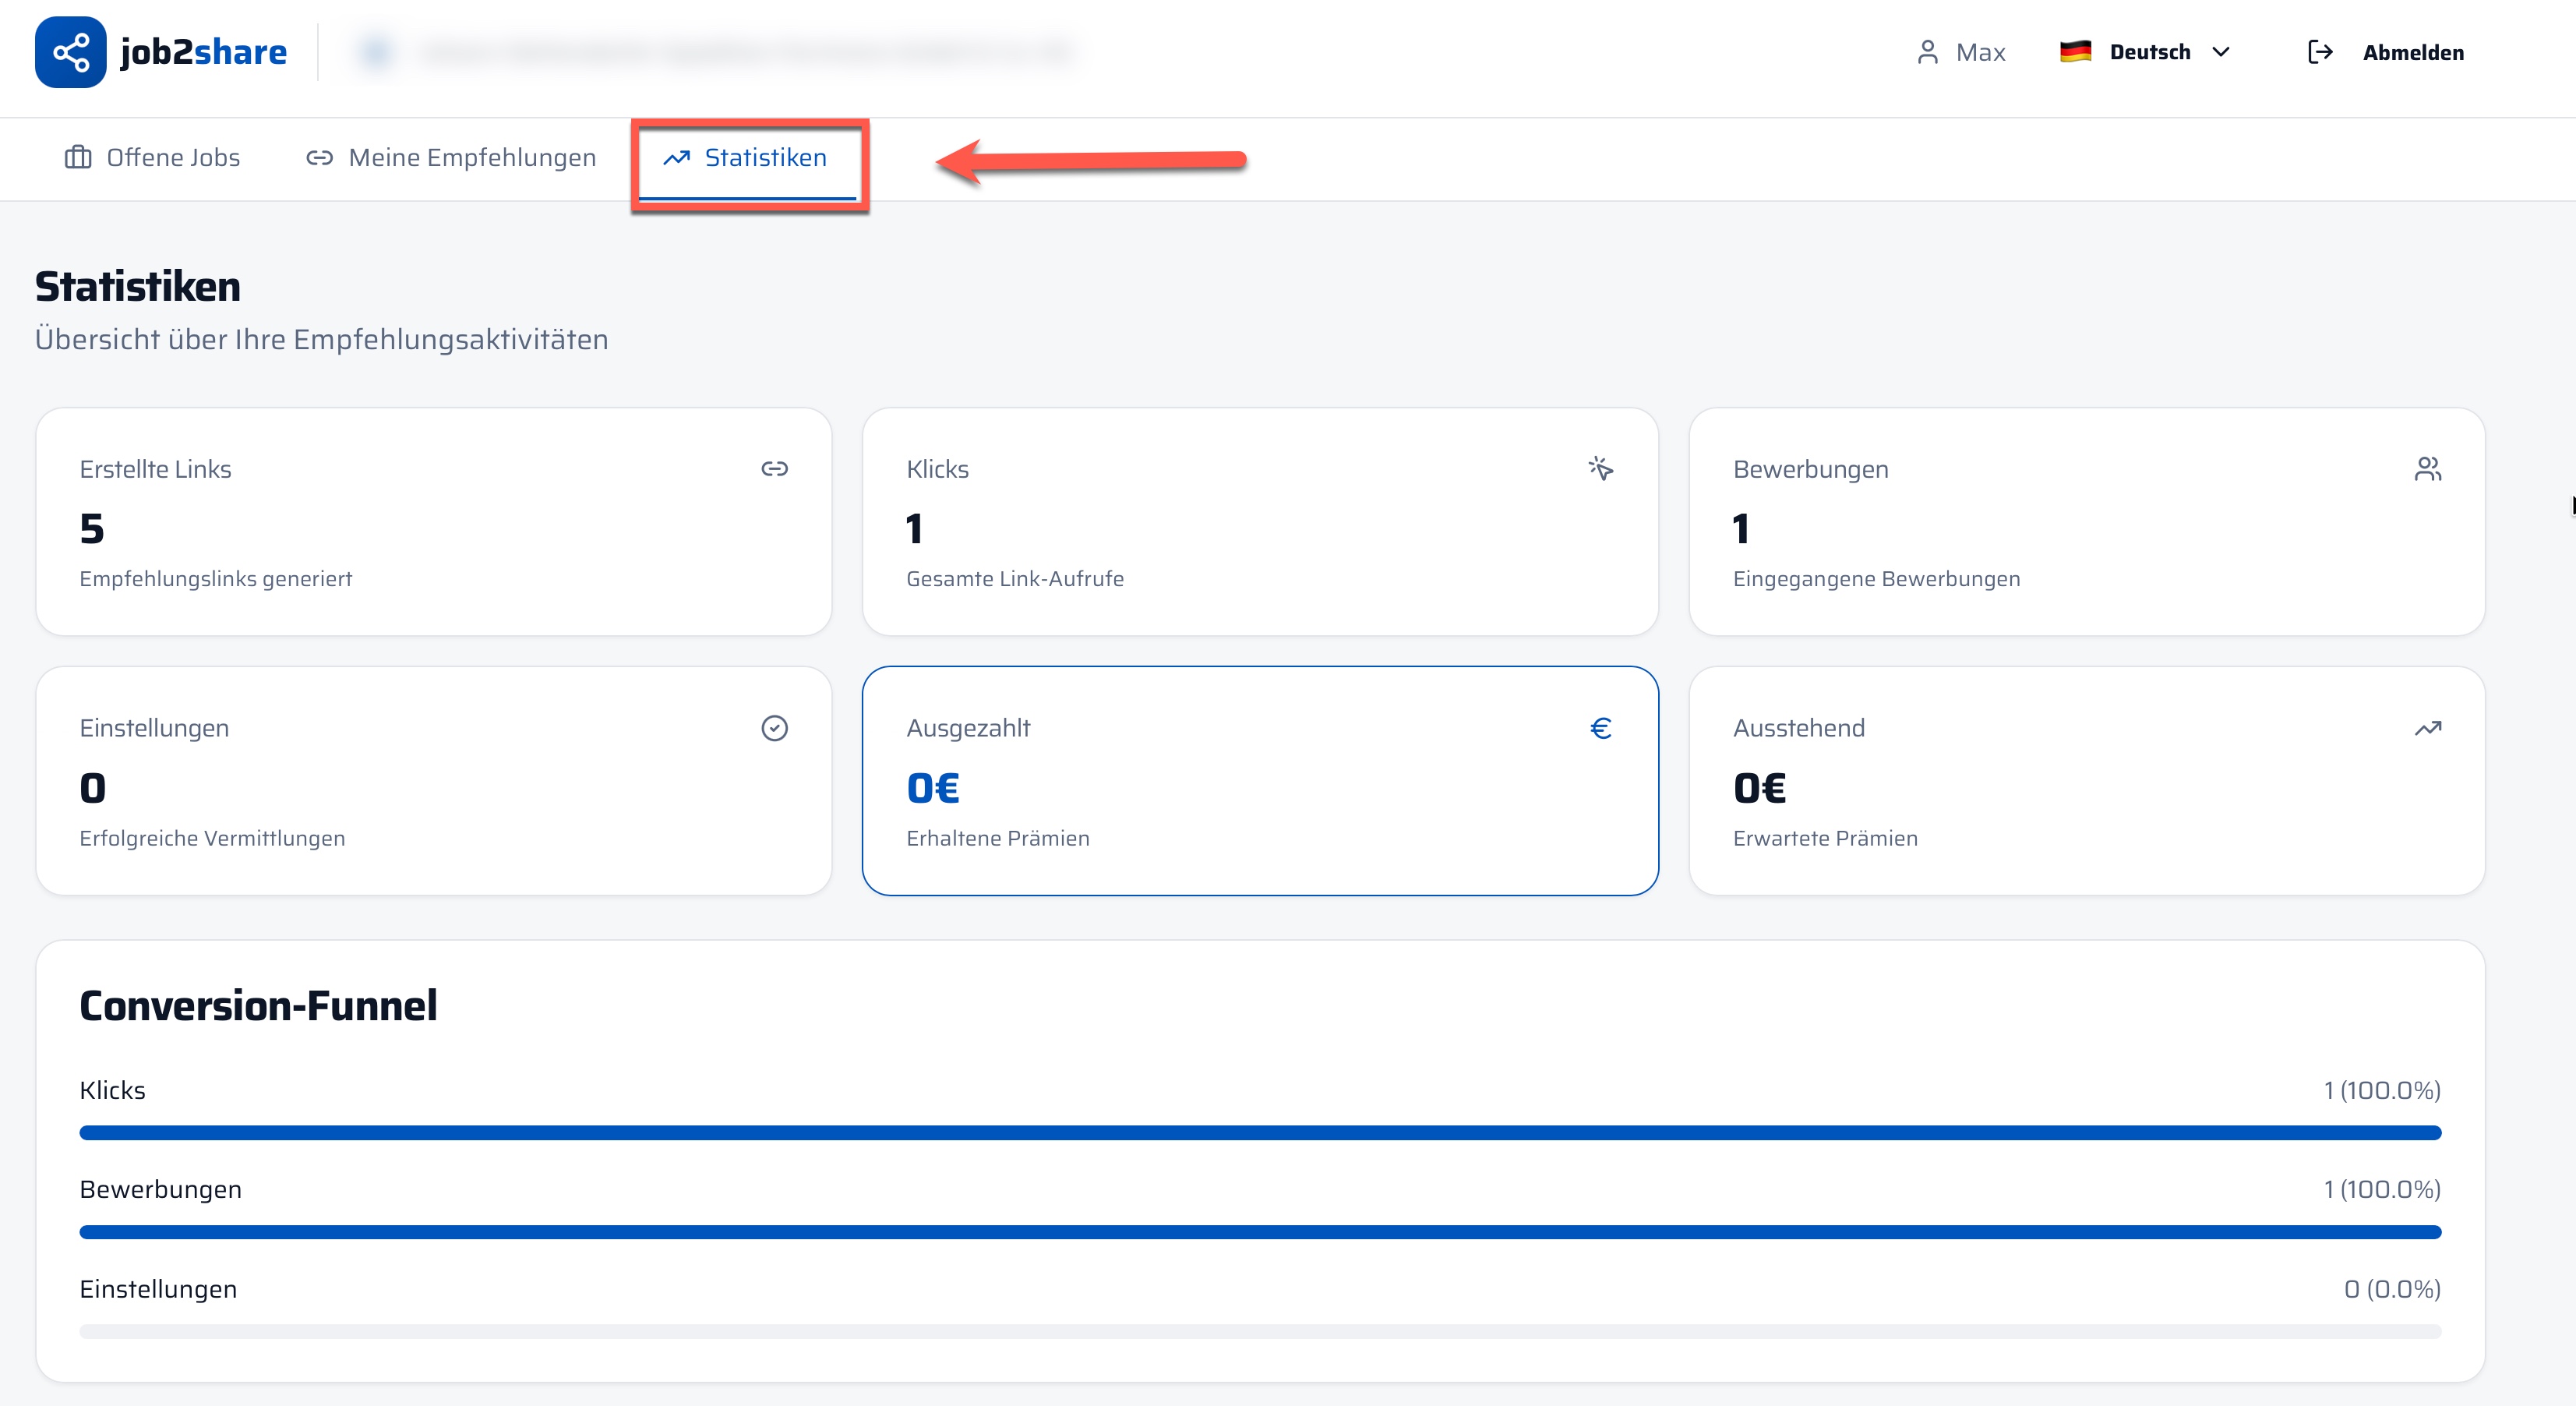2576x1406 pixels.
Task: Select the Erstellte Links value 5
Action: pos(92,528)
